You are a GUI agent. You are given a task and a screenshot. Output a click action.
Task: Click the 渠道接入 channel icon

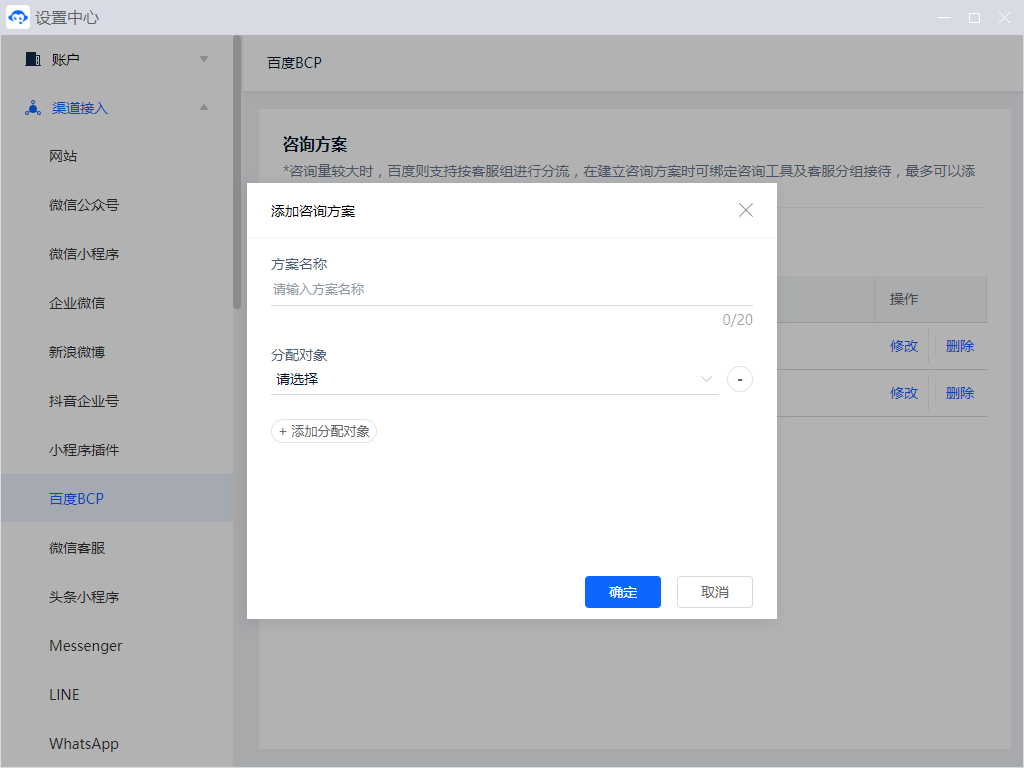point(33,108)
